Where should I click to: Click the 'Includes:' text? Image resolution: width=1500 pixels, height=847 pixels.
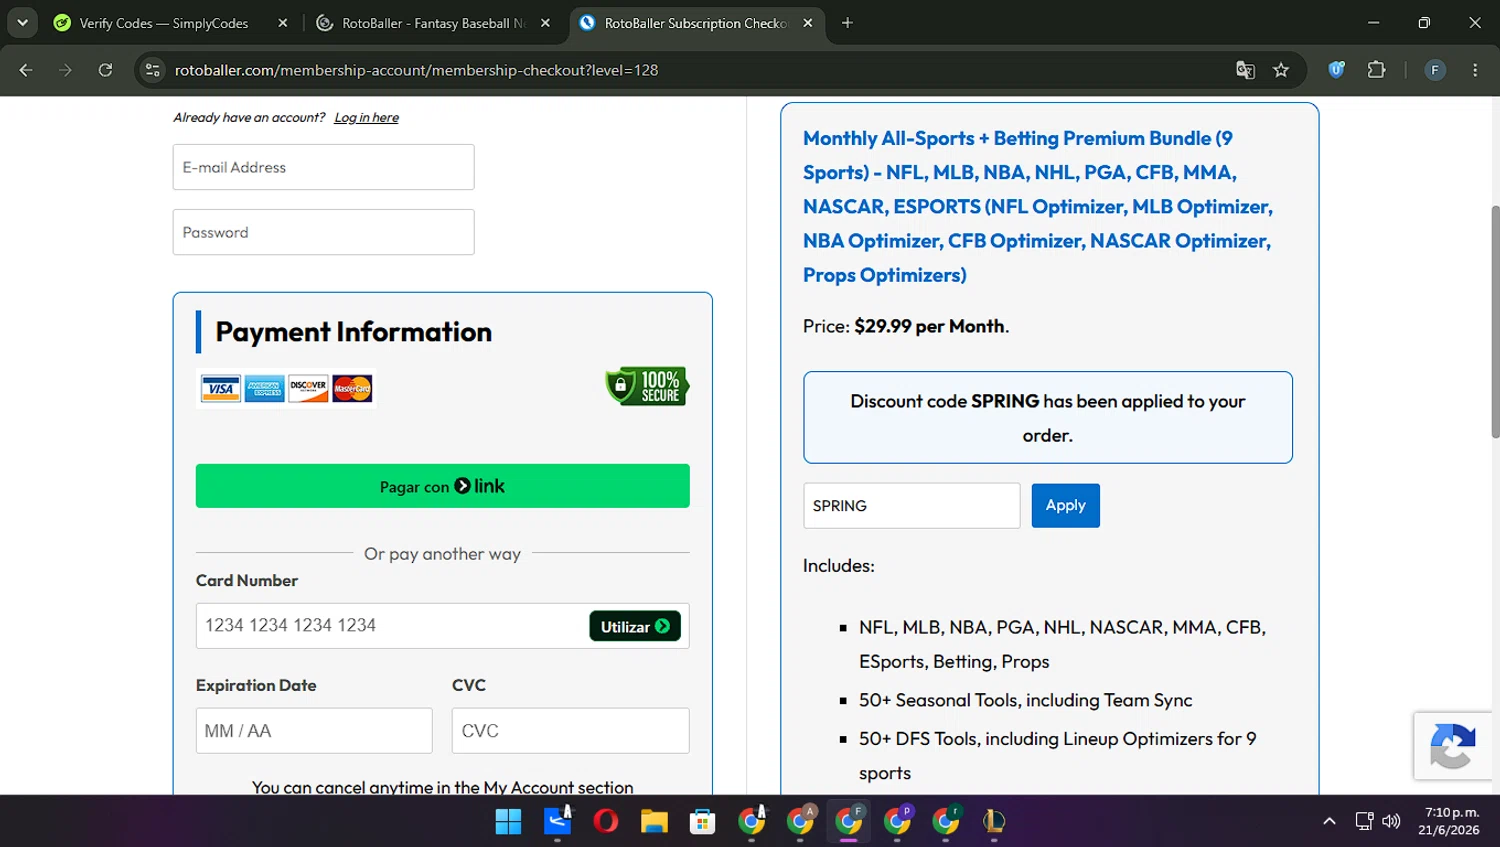[x=839, y=566]
